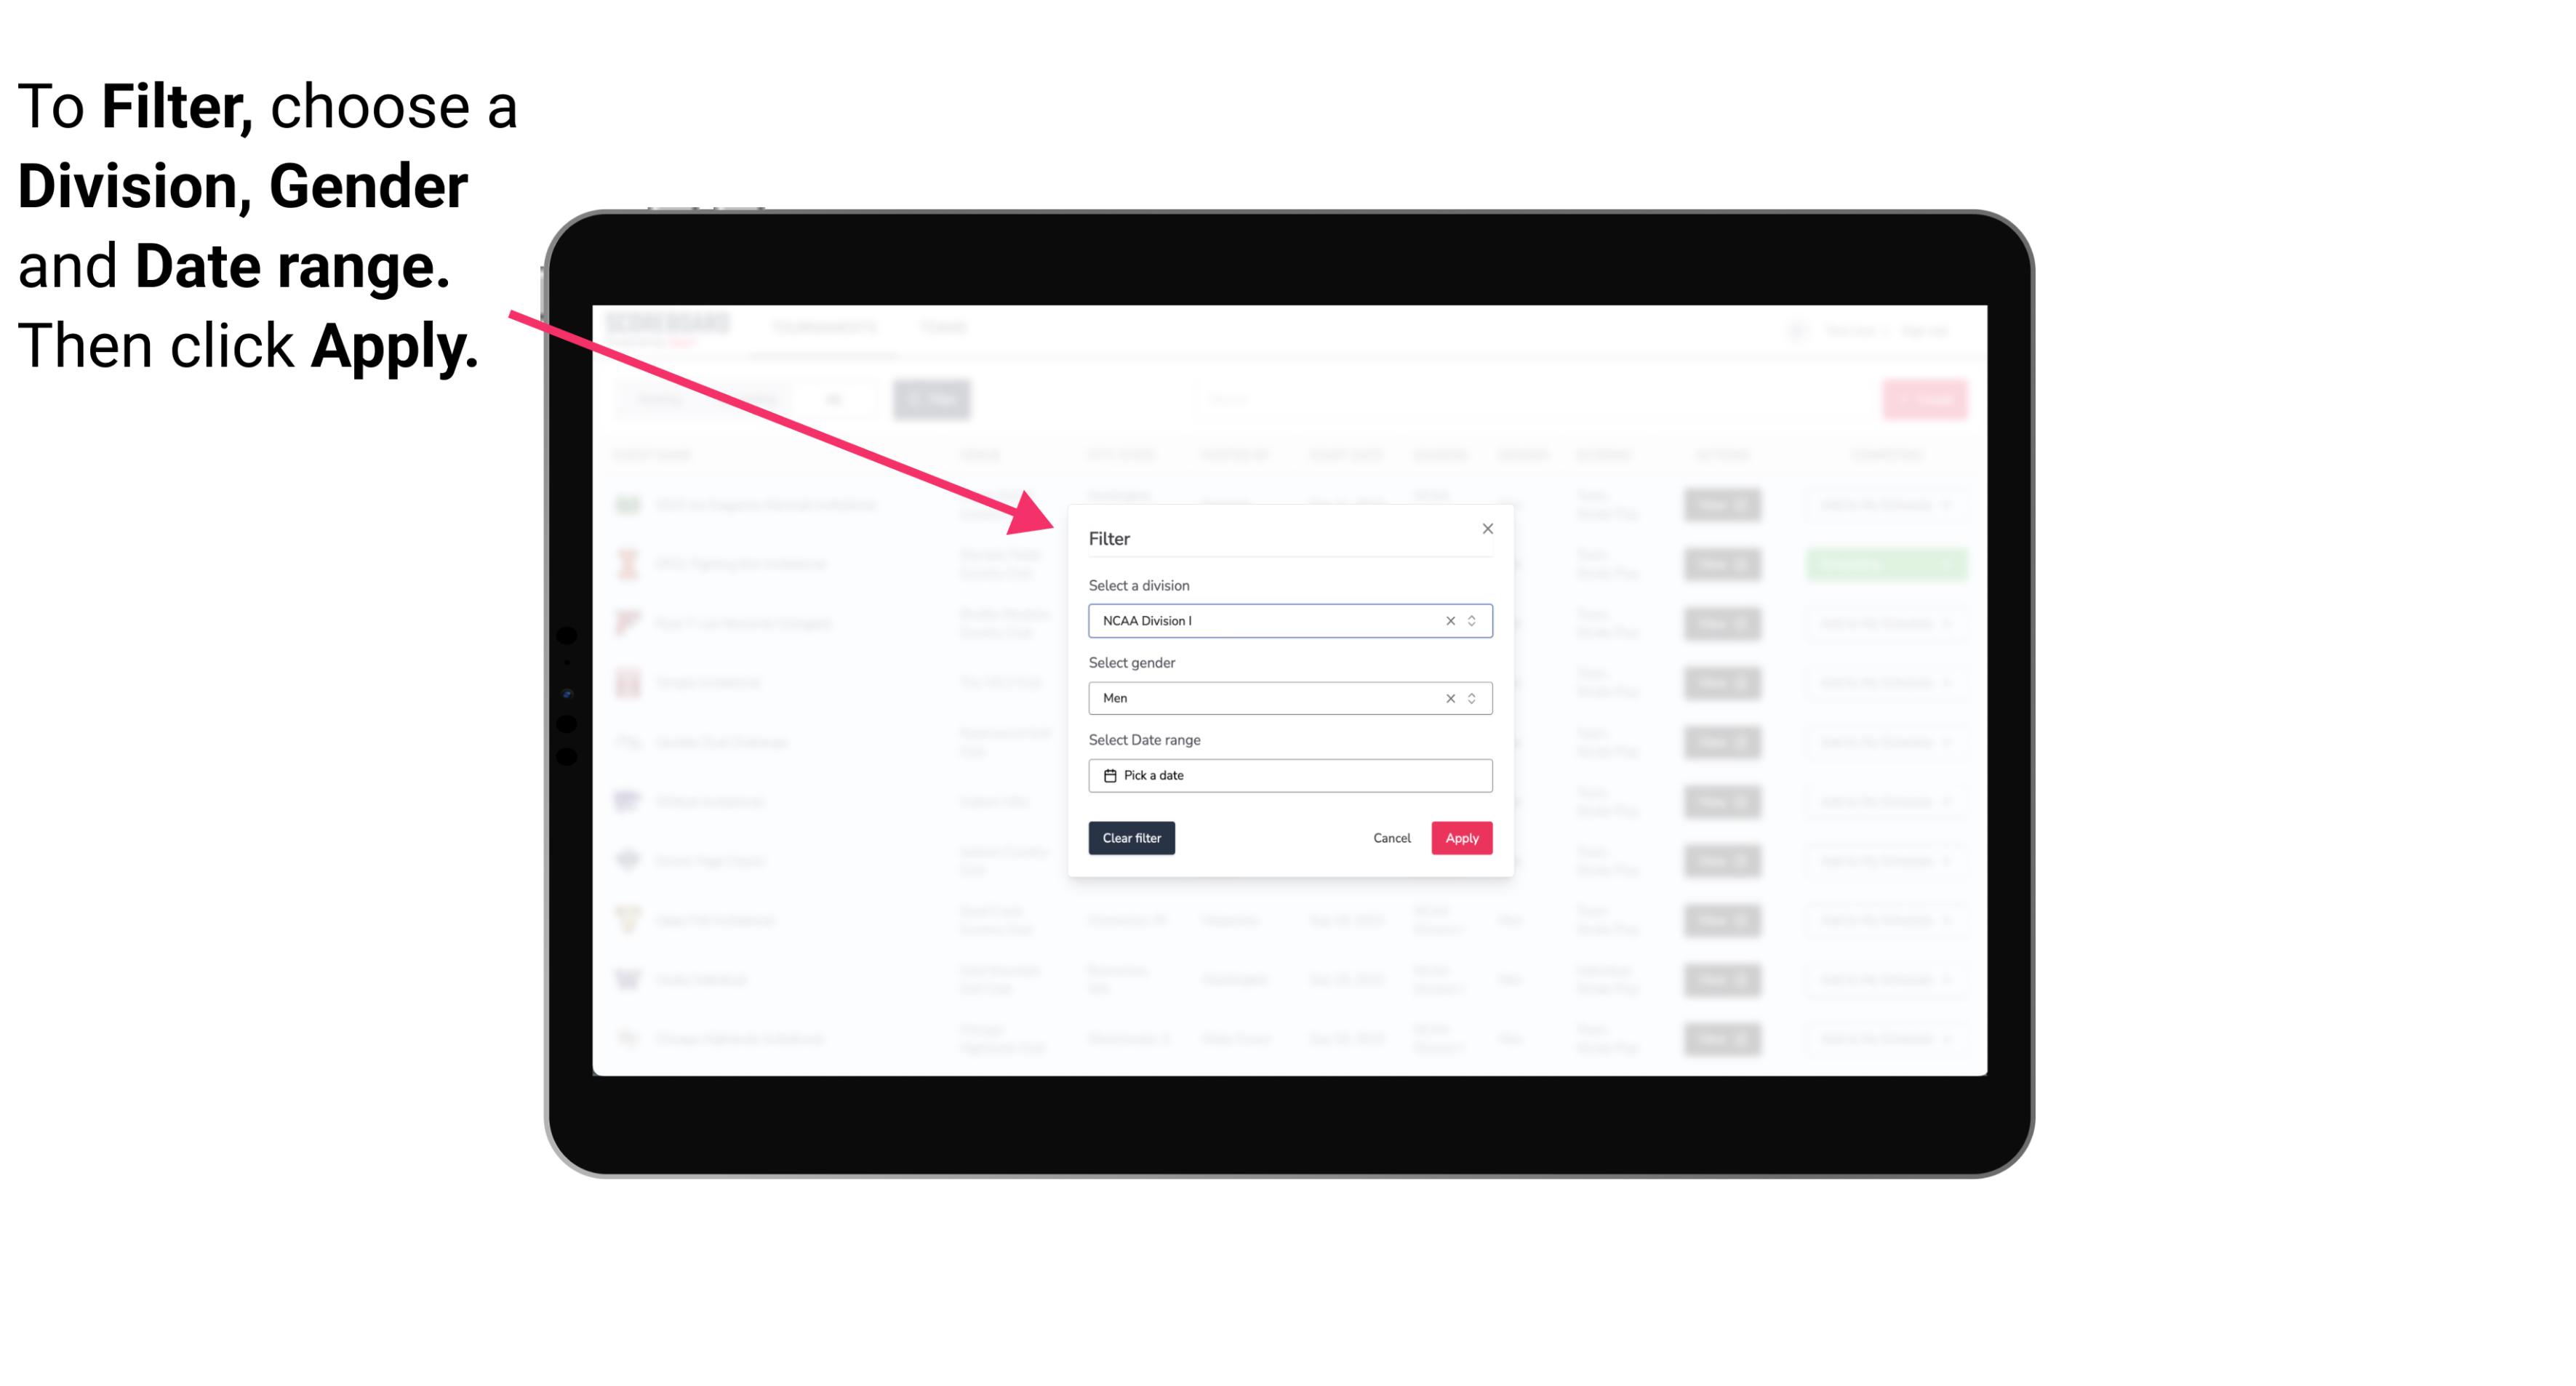
Task: Click the red Apply button
Action: coord(1460,838)
